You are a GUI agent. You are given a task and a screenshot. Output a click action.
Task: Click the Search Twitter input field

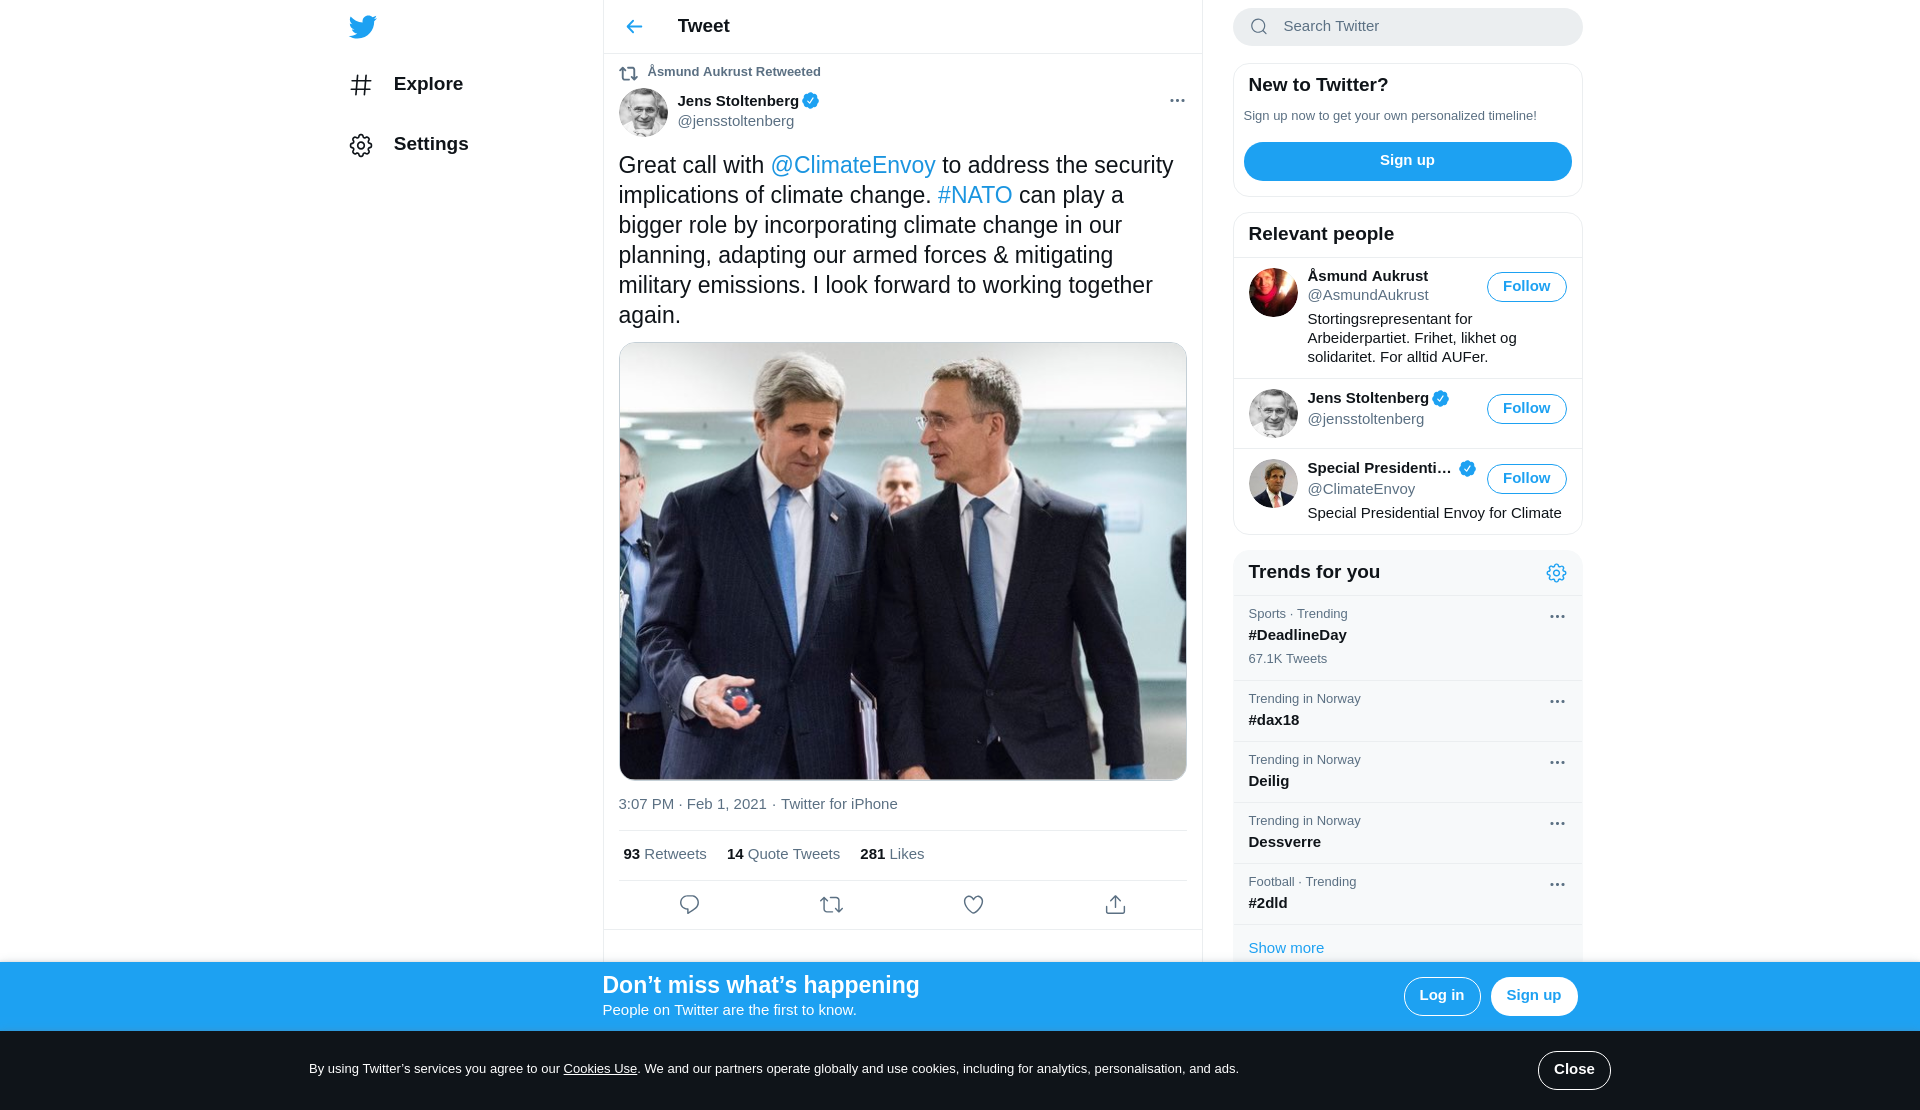(x=1420, y=27)
